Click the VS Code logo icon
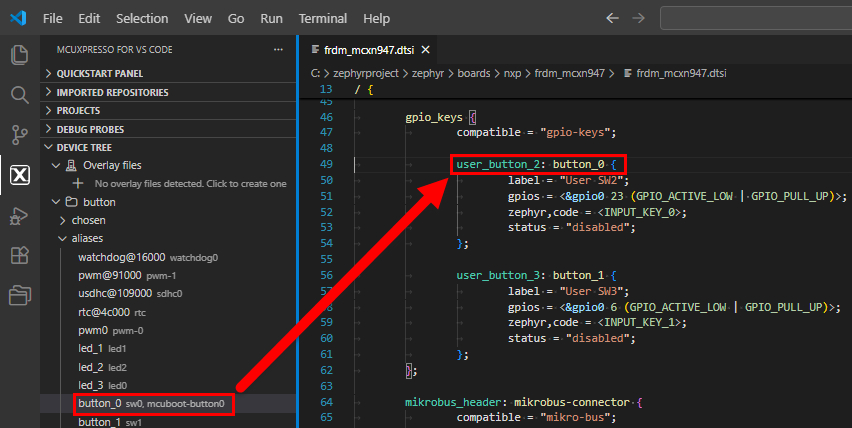Screen dimensions: 852x428 [x=18, y=18]
